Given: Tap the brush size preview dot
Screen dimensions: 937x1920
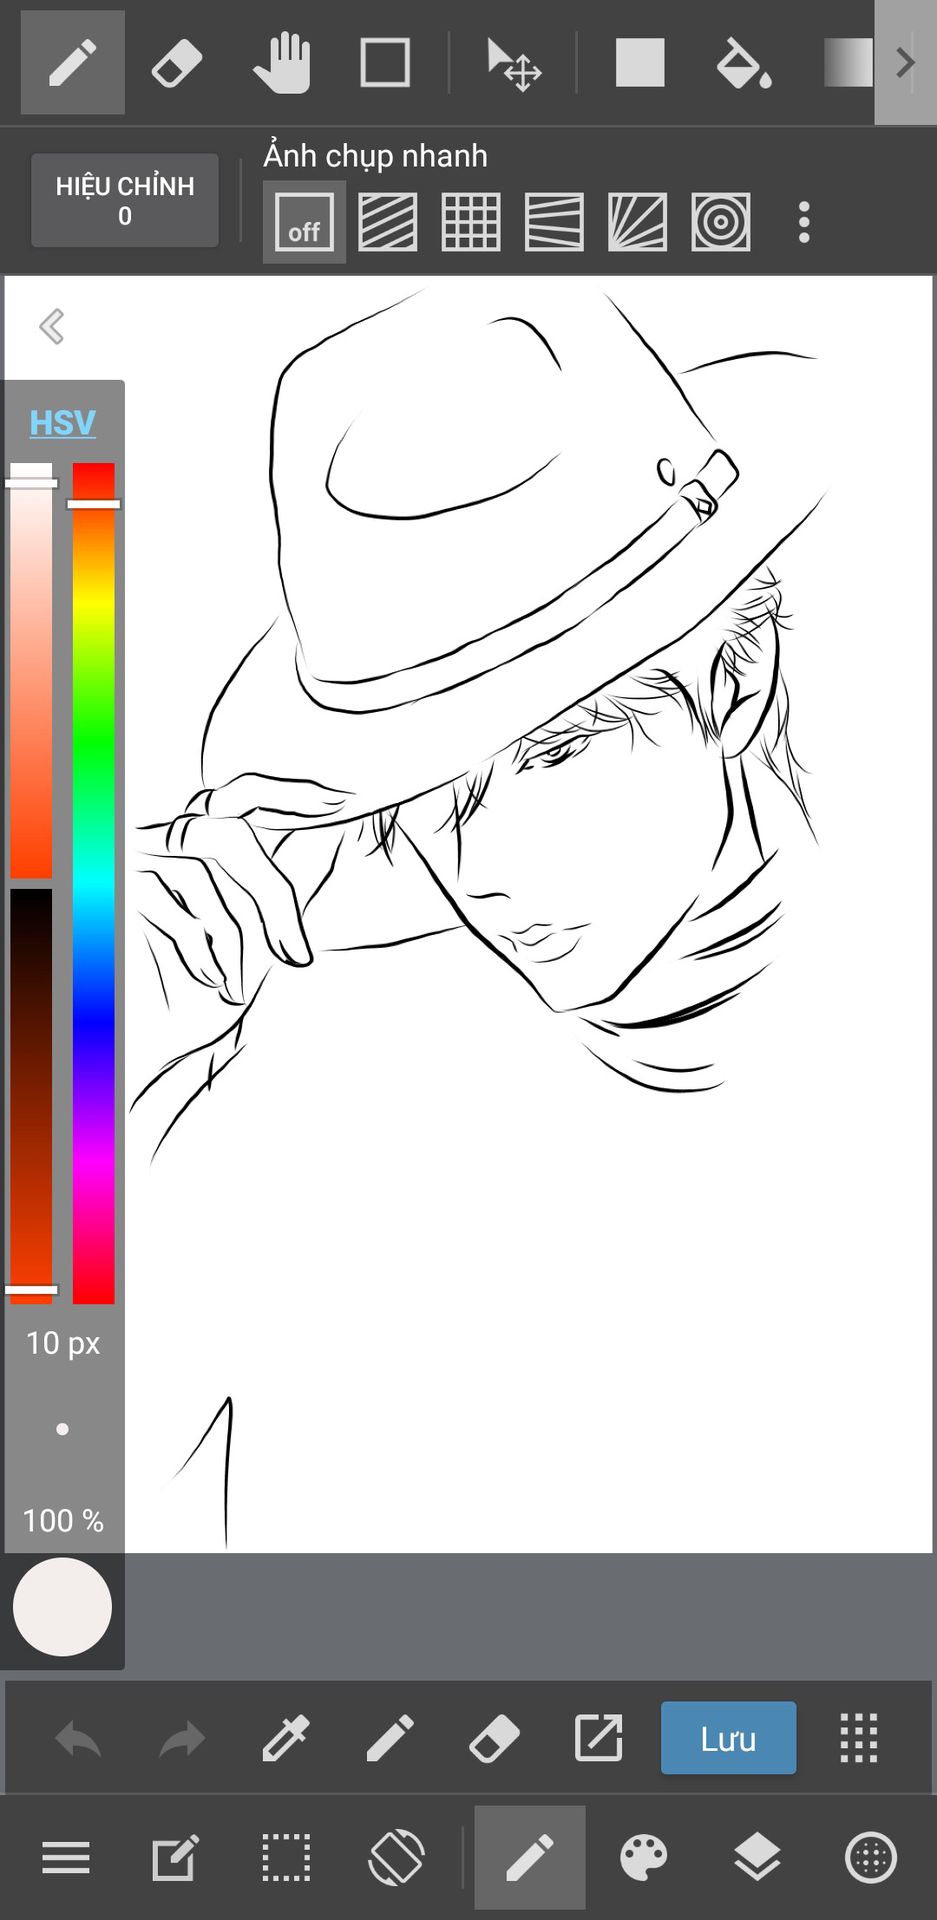Looking at the screenshot, I should click(x=62, y=1429).
